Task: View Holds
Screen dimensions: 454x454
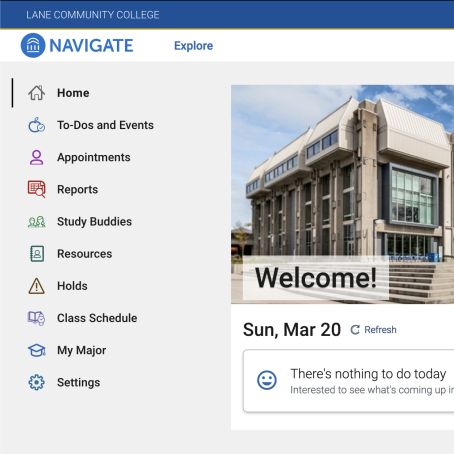Action: click(72, 286)
